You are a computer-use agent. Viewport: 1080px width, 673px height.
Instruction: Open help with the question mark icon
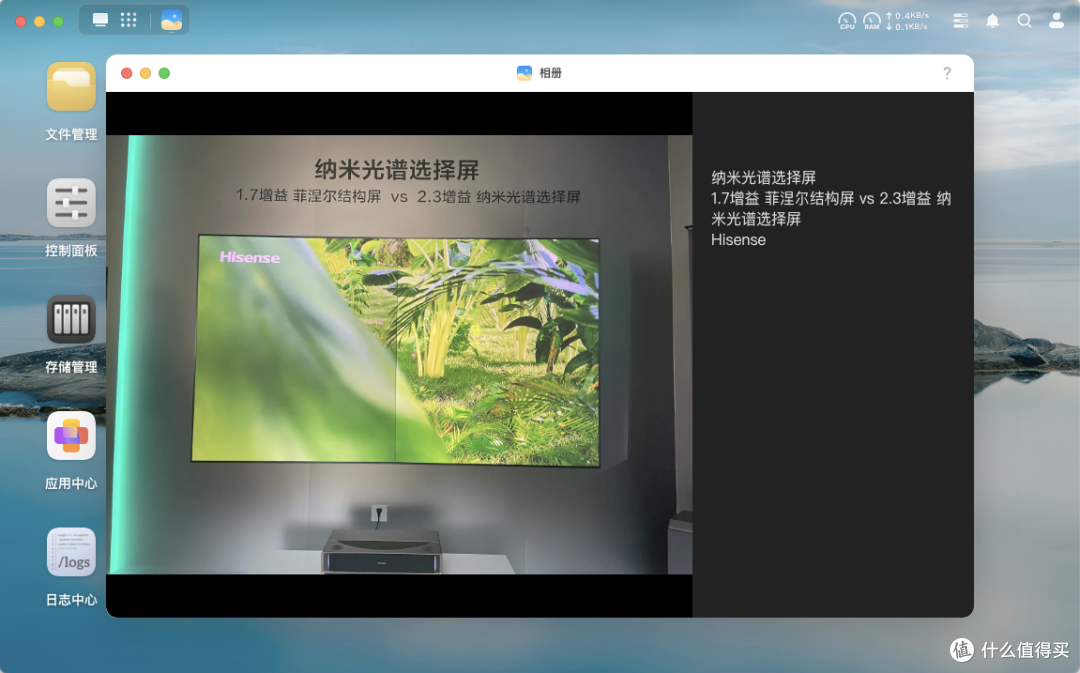tap(947, 73)
